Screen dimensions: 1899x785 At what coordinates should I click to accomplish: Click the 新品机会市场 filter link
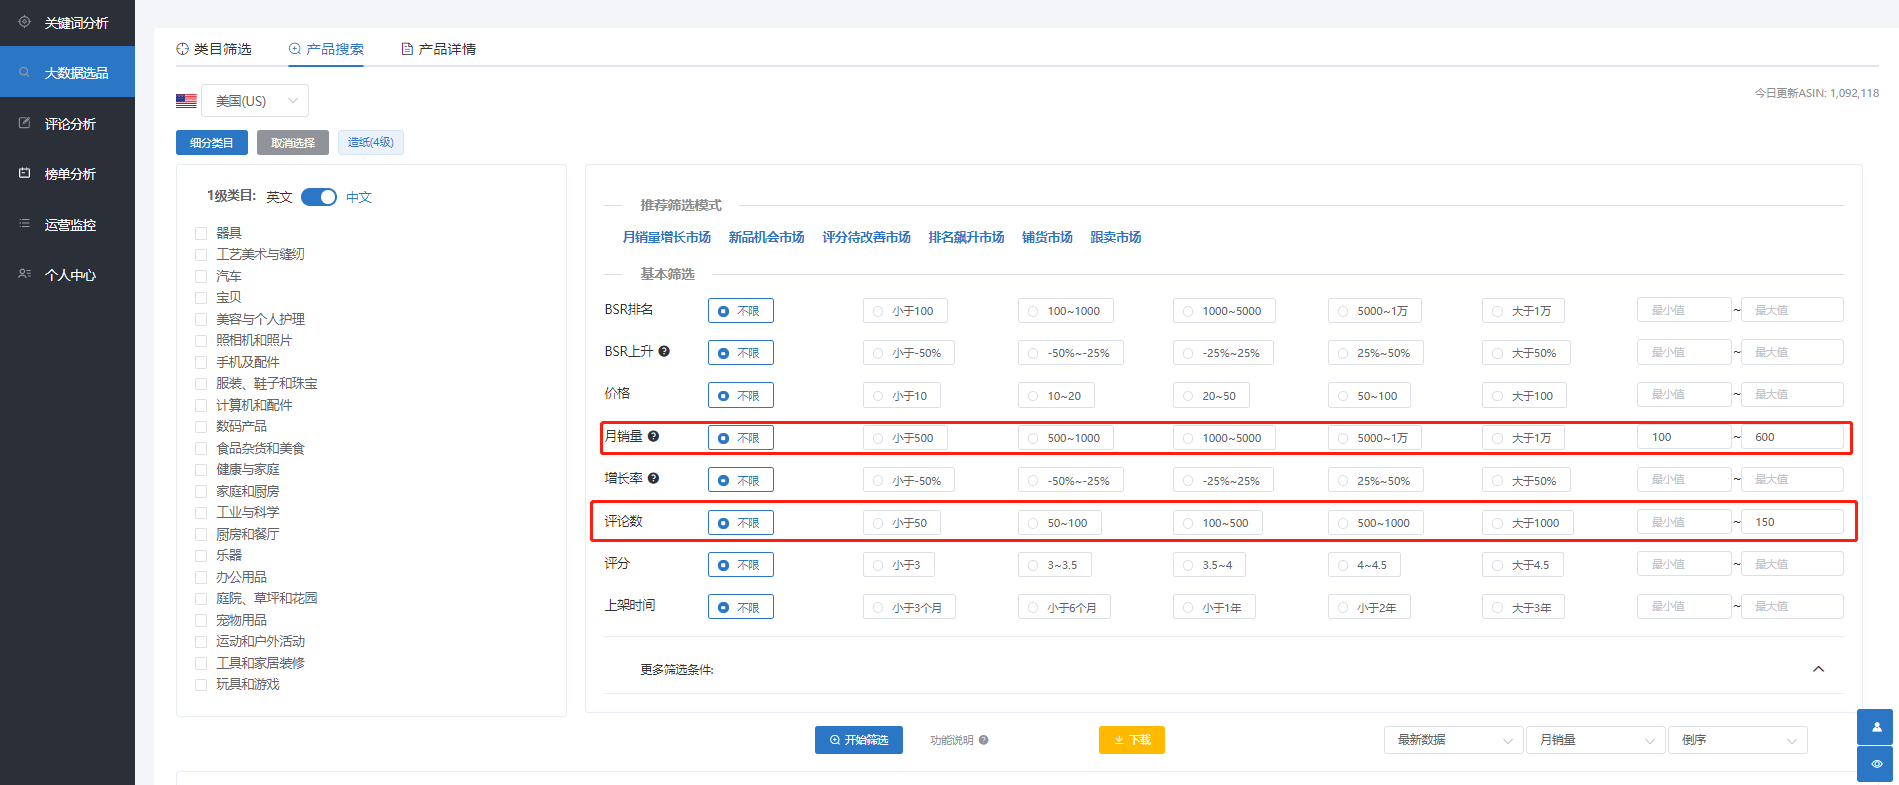(x=766, y=237)
